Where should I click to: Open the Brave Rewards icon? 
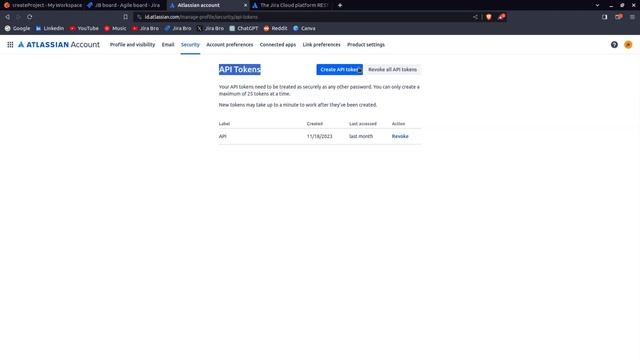(502, 17)
